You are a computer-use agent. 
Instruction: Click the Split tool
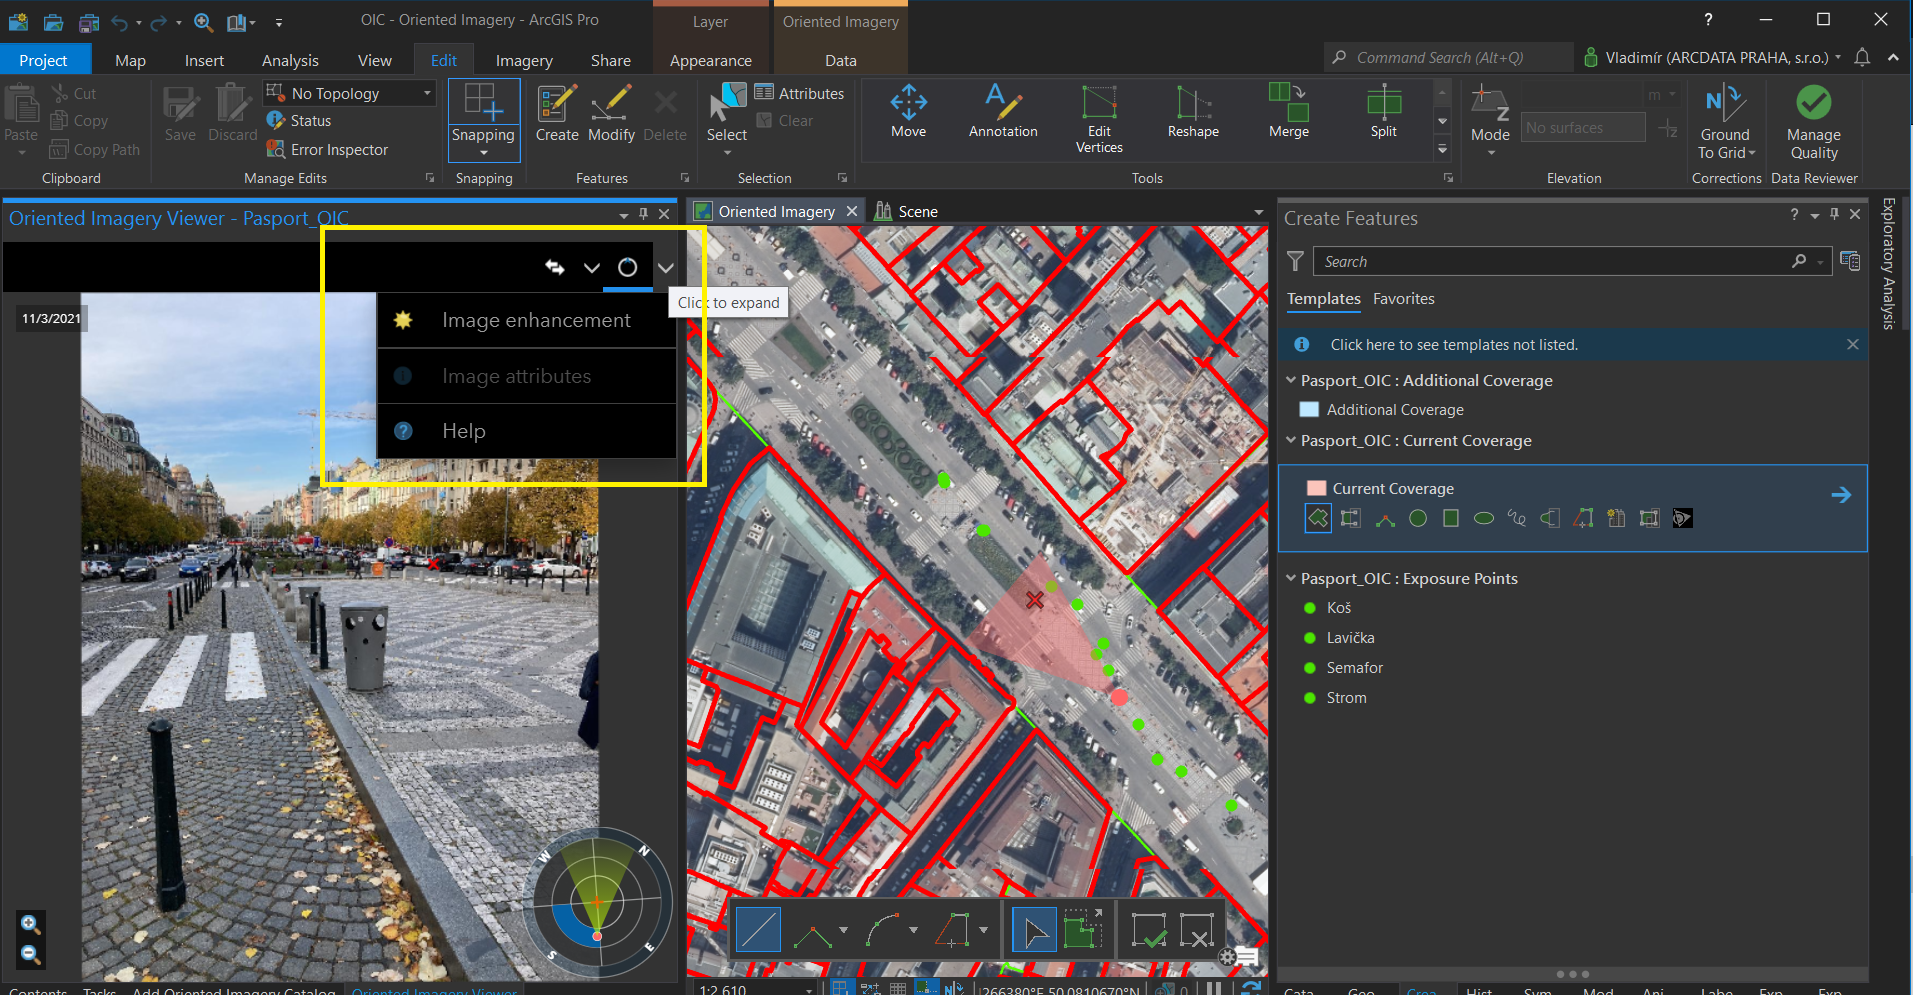pyautogui.click(x=1384, y=112)
